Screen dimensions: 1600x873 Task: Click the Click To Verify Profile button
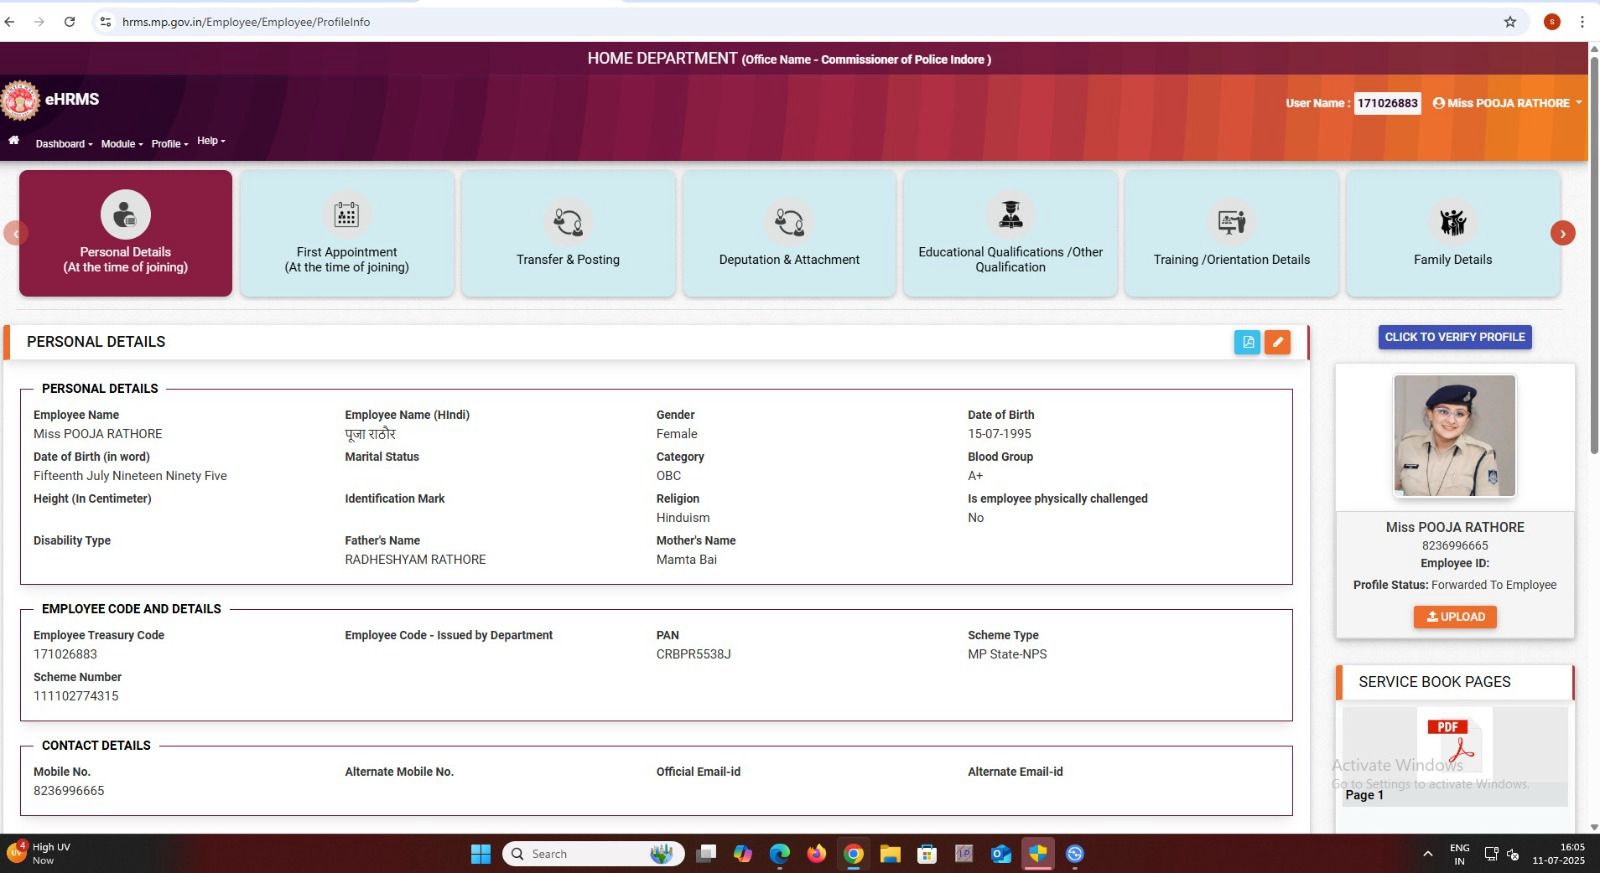pyautogui.click(x=1454, y=337)
